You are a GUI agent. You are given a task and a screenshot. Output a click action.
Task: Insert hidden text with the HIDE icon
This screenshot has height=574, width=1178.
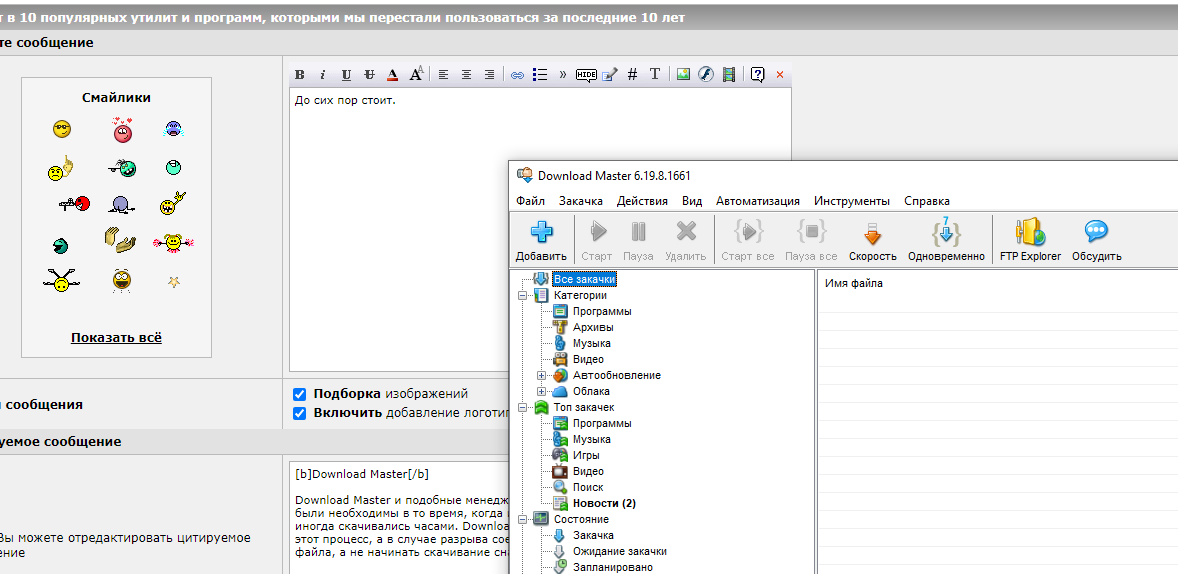(586, 74)
